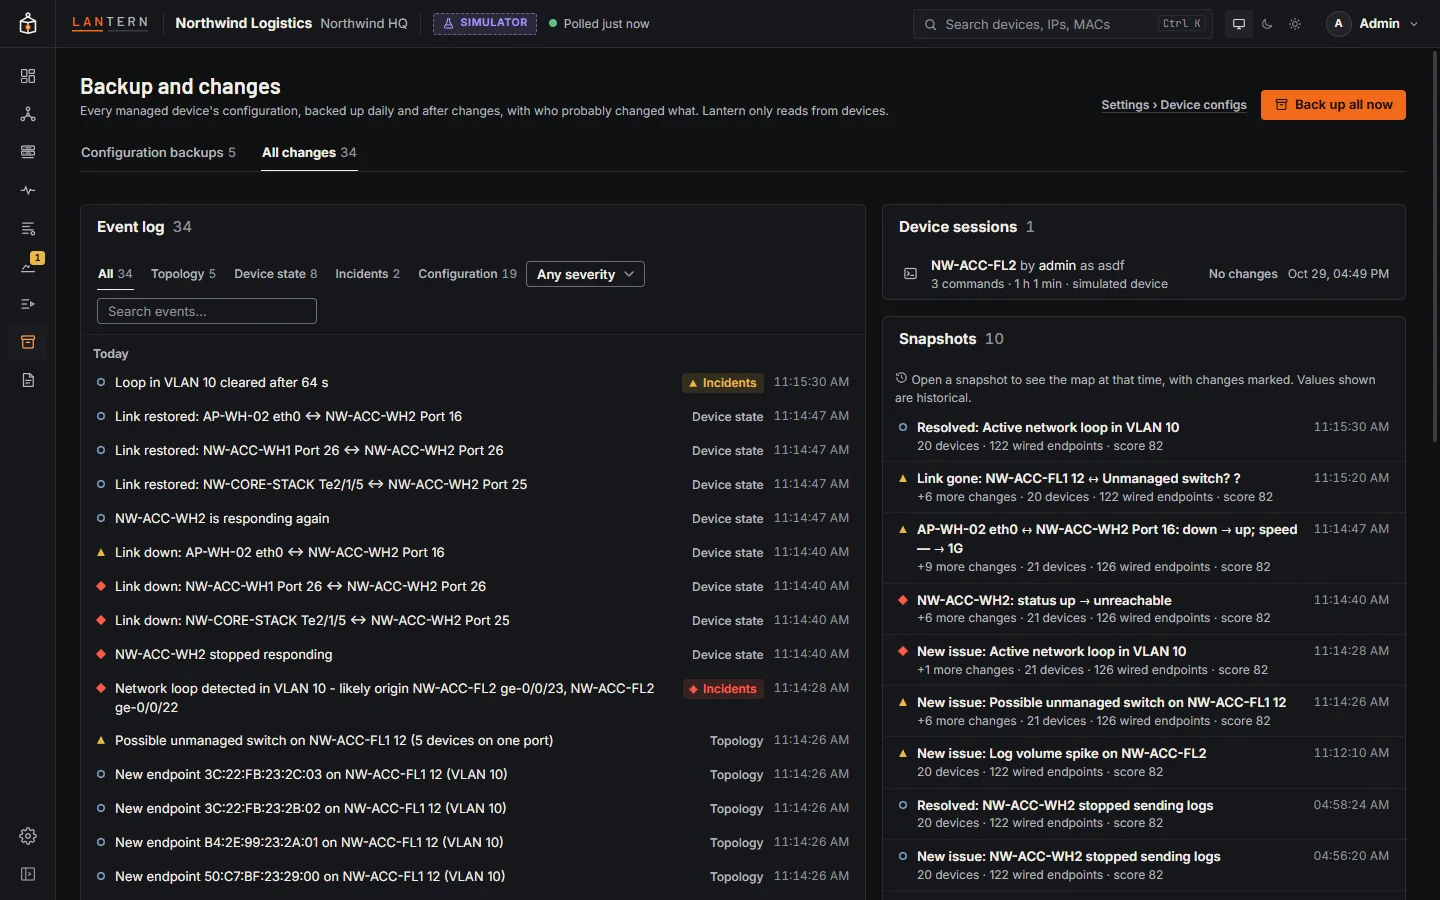1440x900 pixels.
Task: Switch to light theme sun icon
Action: (x=1295, y=24)
